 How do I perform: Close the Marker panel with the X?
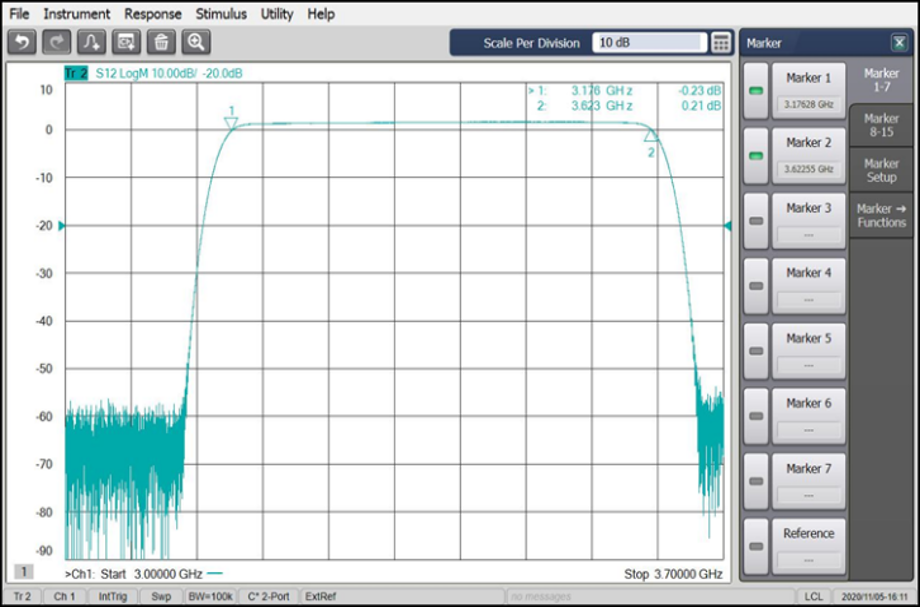point(898,43)
